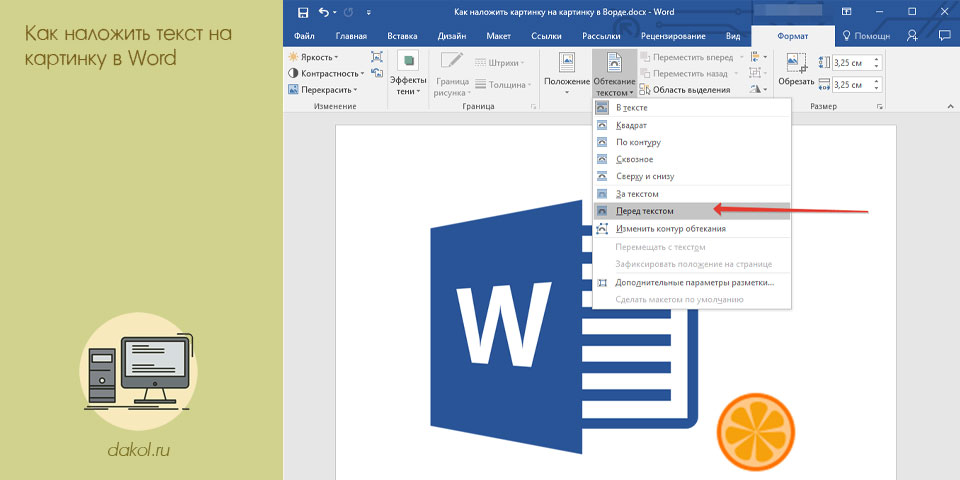The width and height of the screenshot is (960, 480).
Task: Click the Redo icon in title bar
Action: click(350, 12)
